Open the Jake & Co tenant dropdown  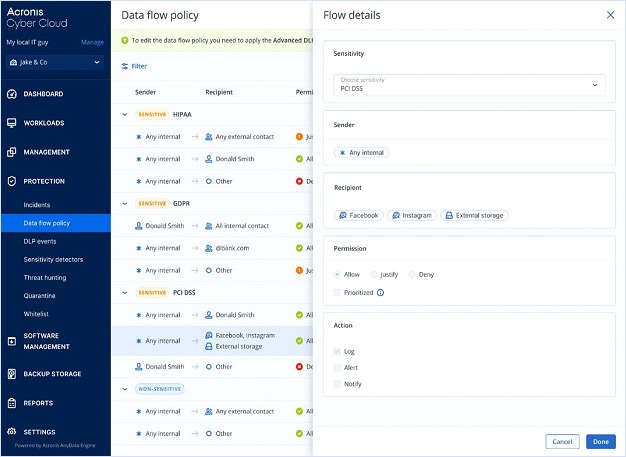point(55,63)
